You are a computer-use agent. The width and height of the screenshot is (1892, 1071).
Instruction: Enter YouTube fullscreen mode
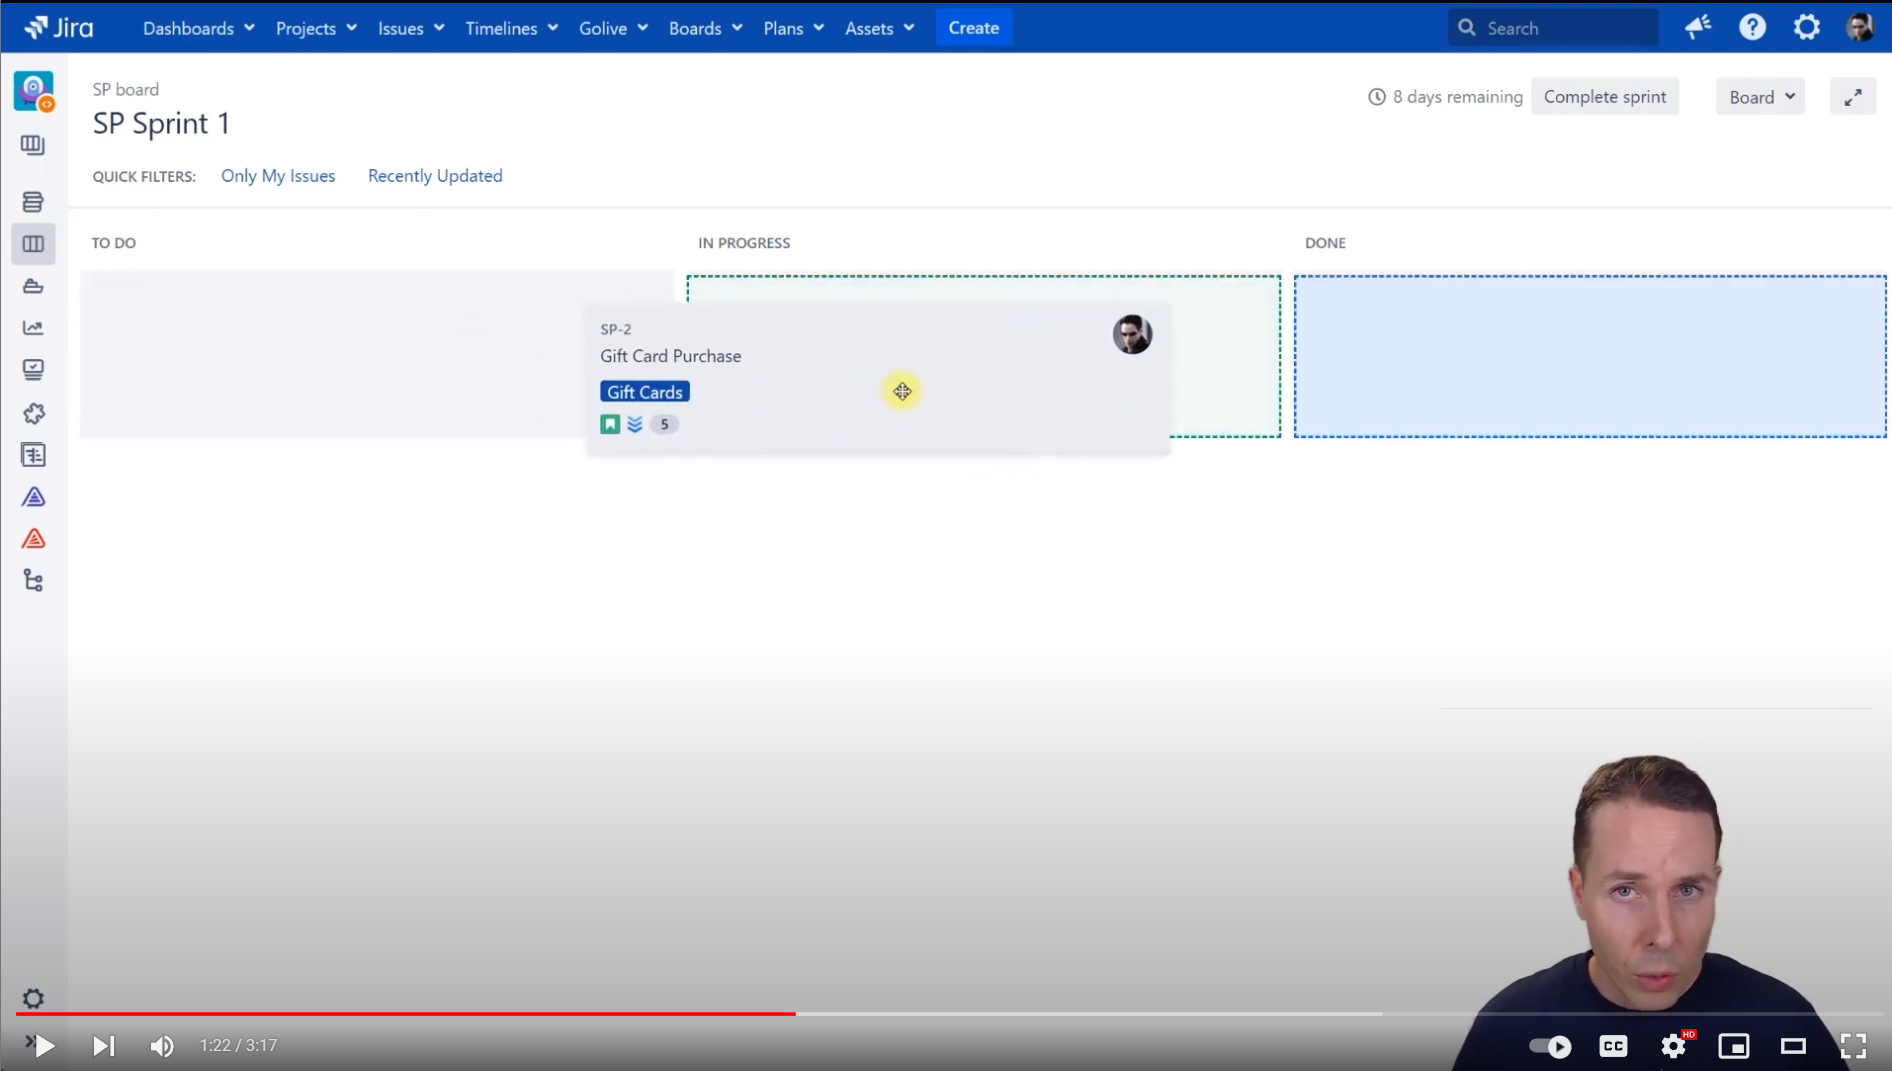[1853, 1046]
